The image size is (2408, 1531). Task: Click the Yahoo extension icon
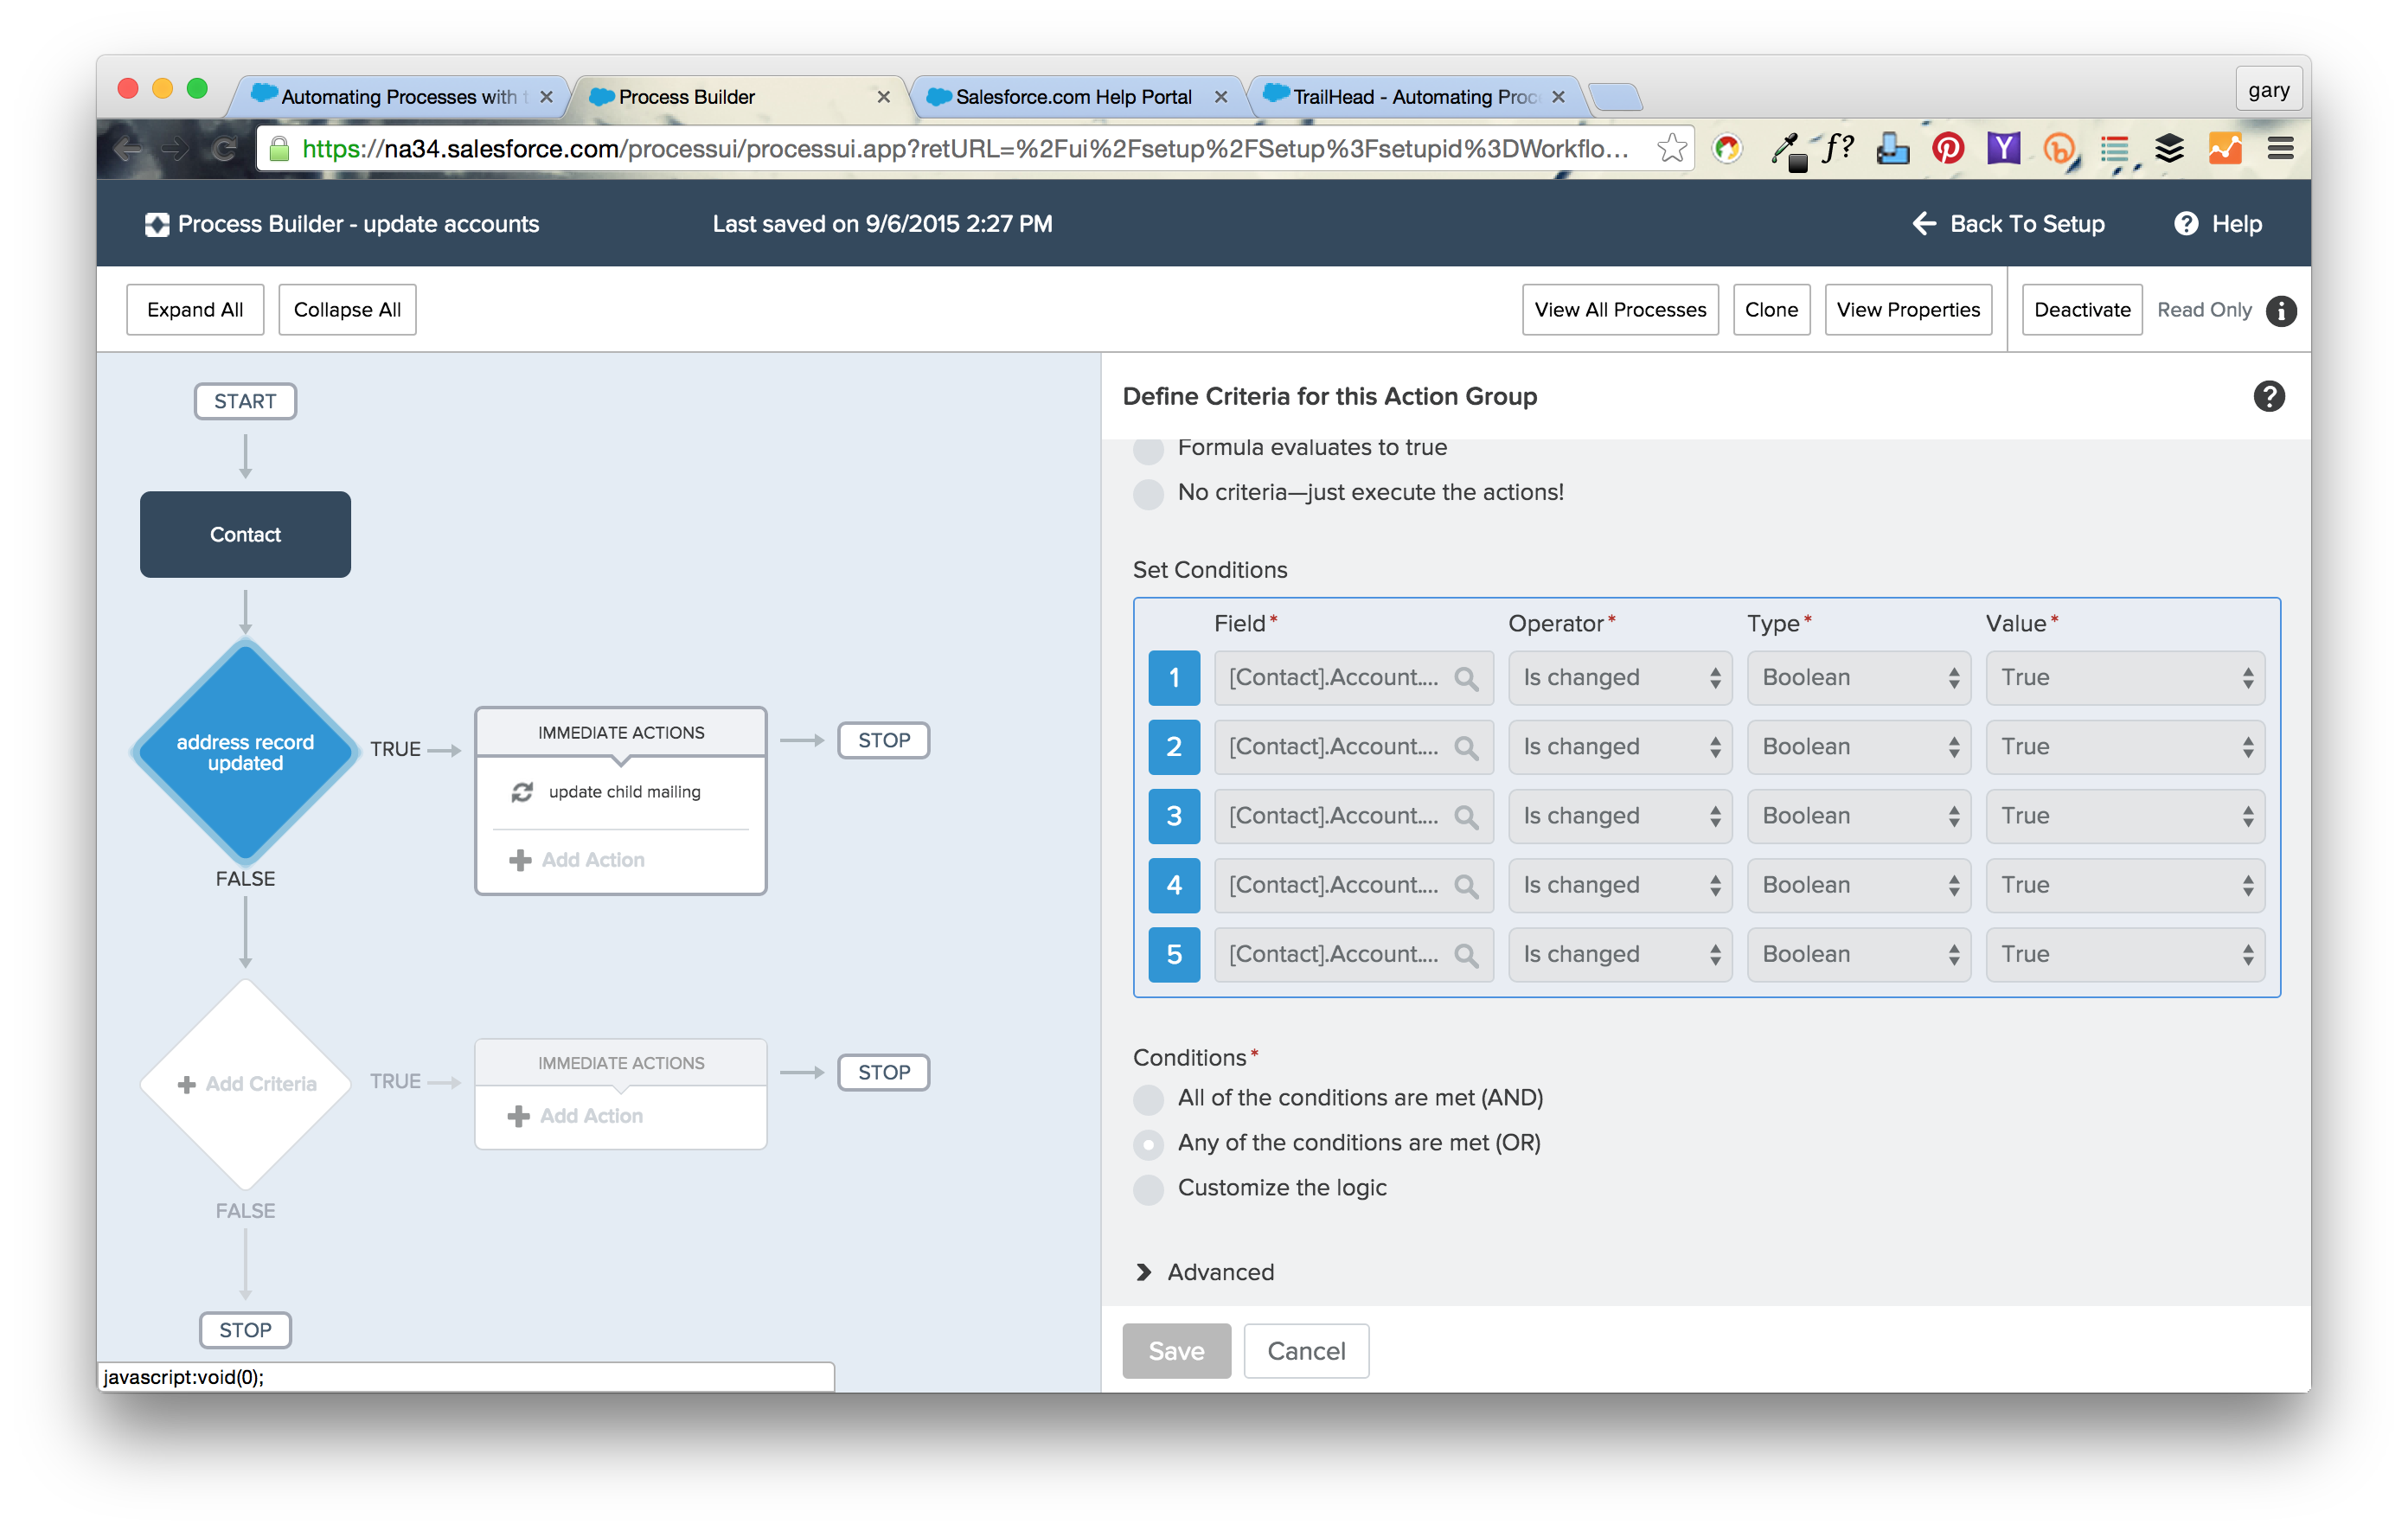pos(2002,149)
